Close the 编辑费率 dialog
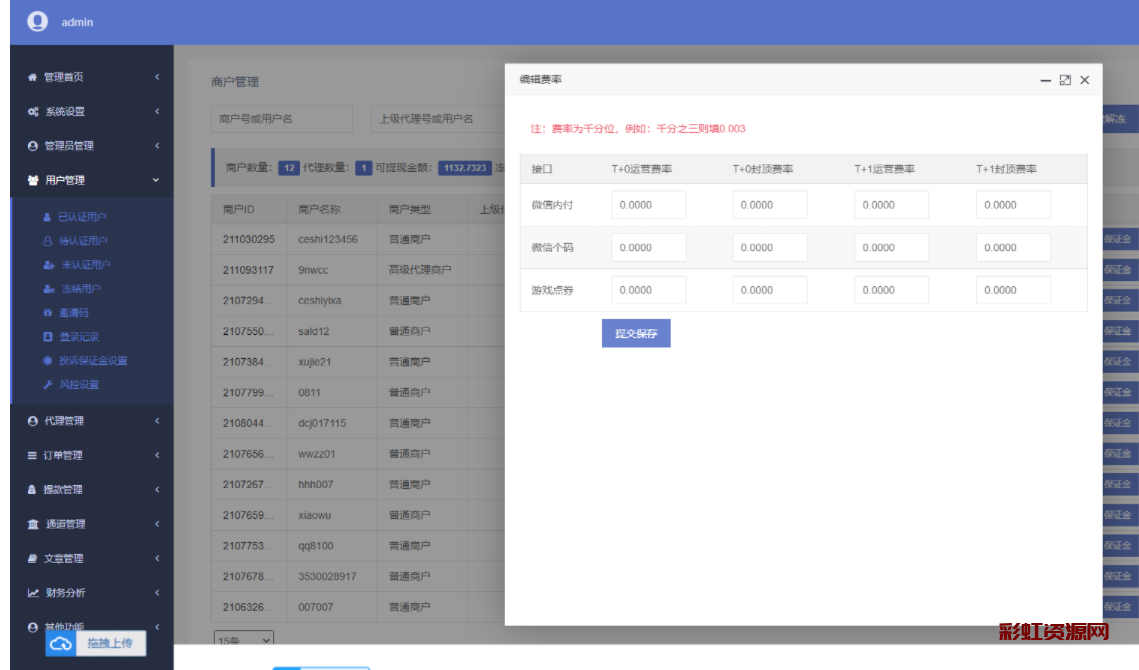The width and height of the screenshot is (1139, 670). 1085,80
